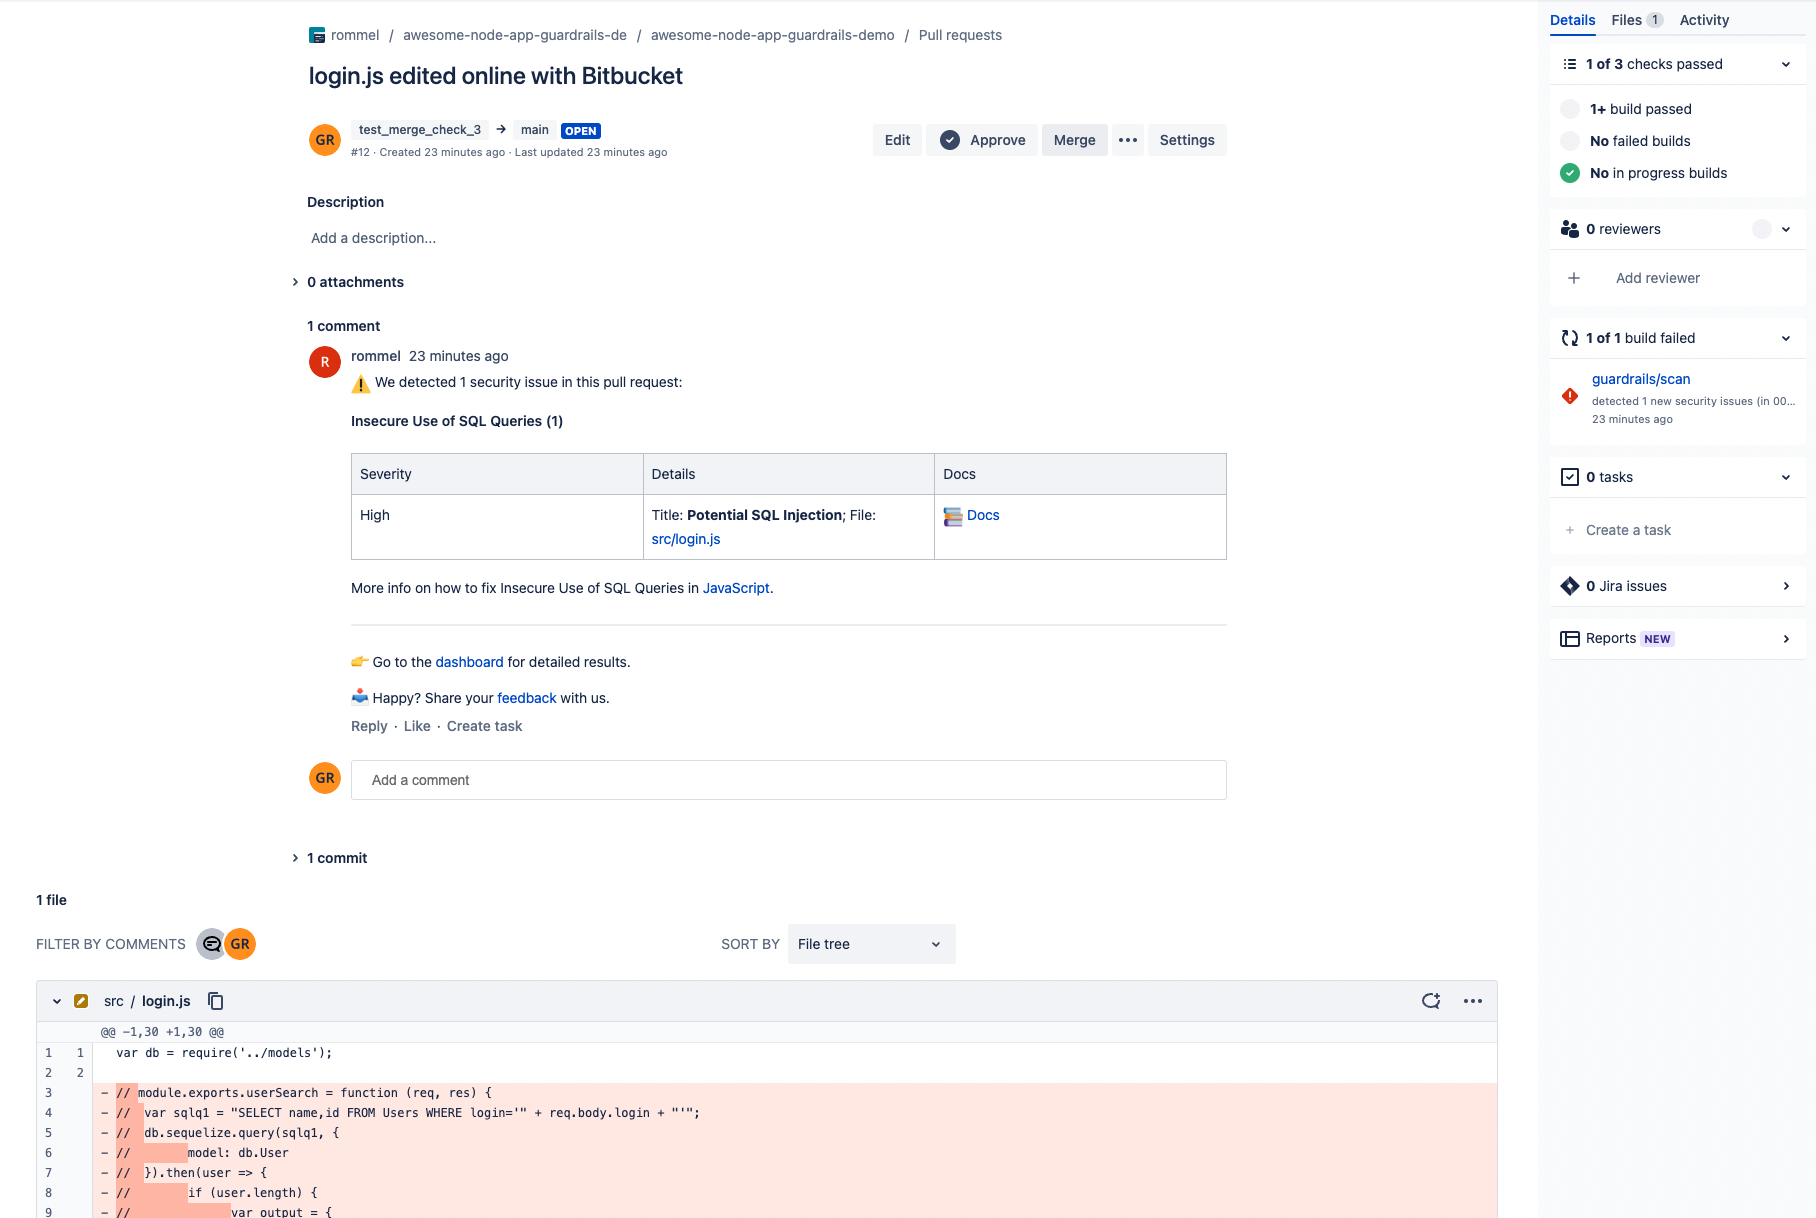
Task: Open awesome-node-app-guardrails-demo breadcrumb
Action: pyautogui.click(x=772, y=35)
